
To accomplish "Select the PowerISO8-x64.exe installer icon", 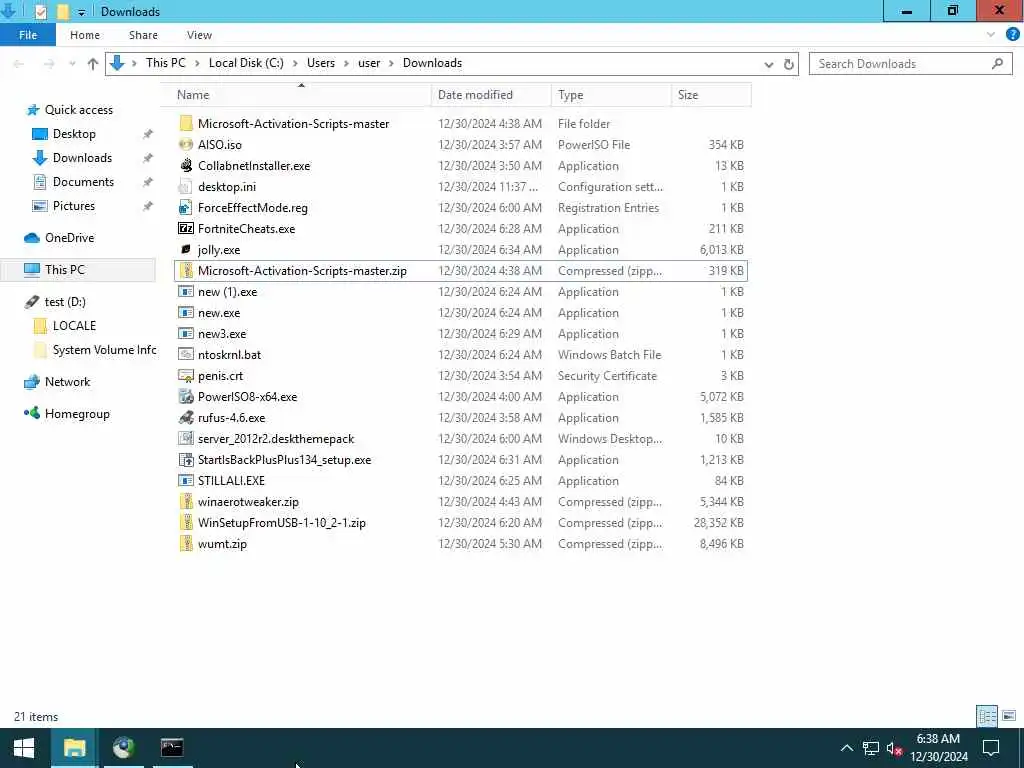I will point(186,396).
